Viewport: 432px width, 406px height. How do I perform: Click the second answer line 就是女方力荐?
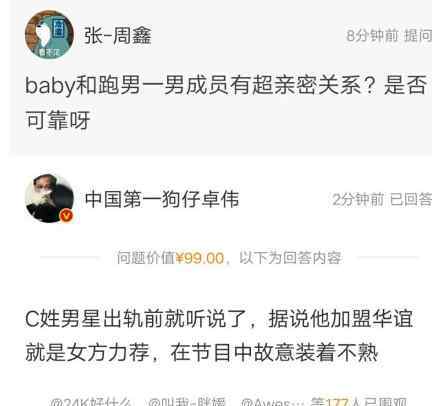point(201,352)
